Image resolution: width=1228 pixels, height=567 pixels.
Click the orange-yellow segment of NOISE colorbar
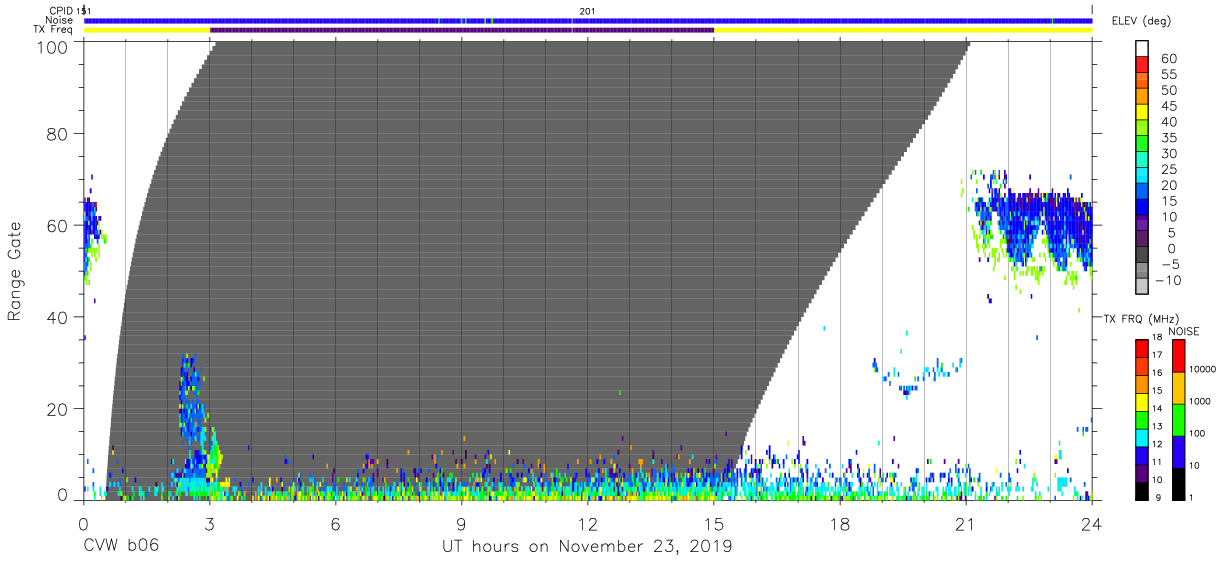point(1179,387)
